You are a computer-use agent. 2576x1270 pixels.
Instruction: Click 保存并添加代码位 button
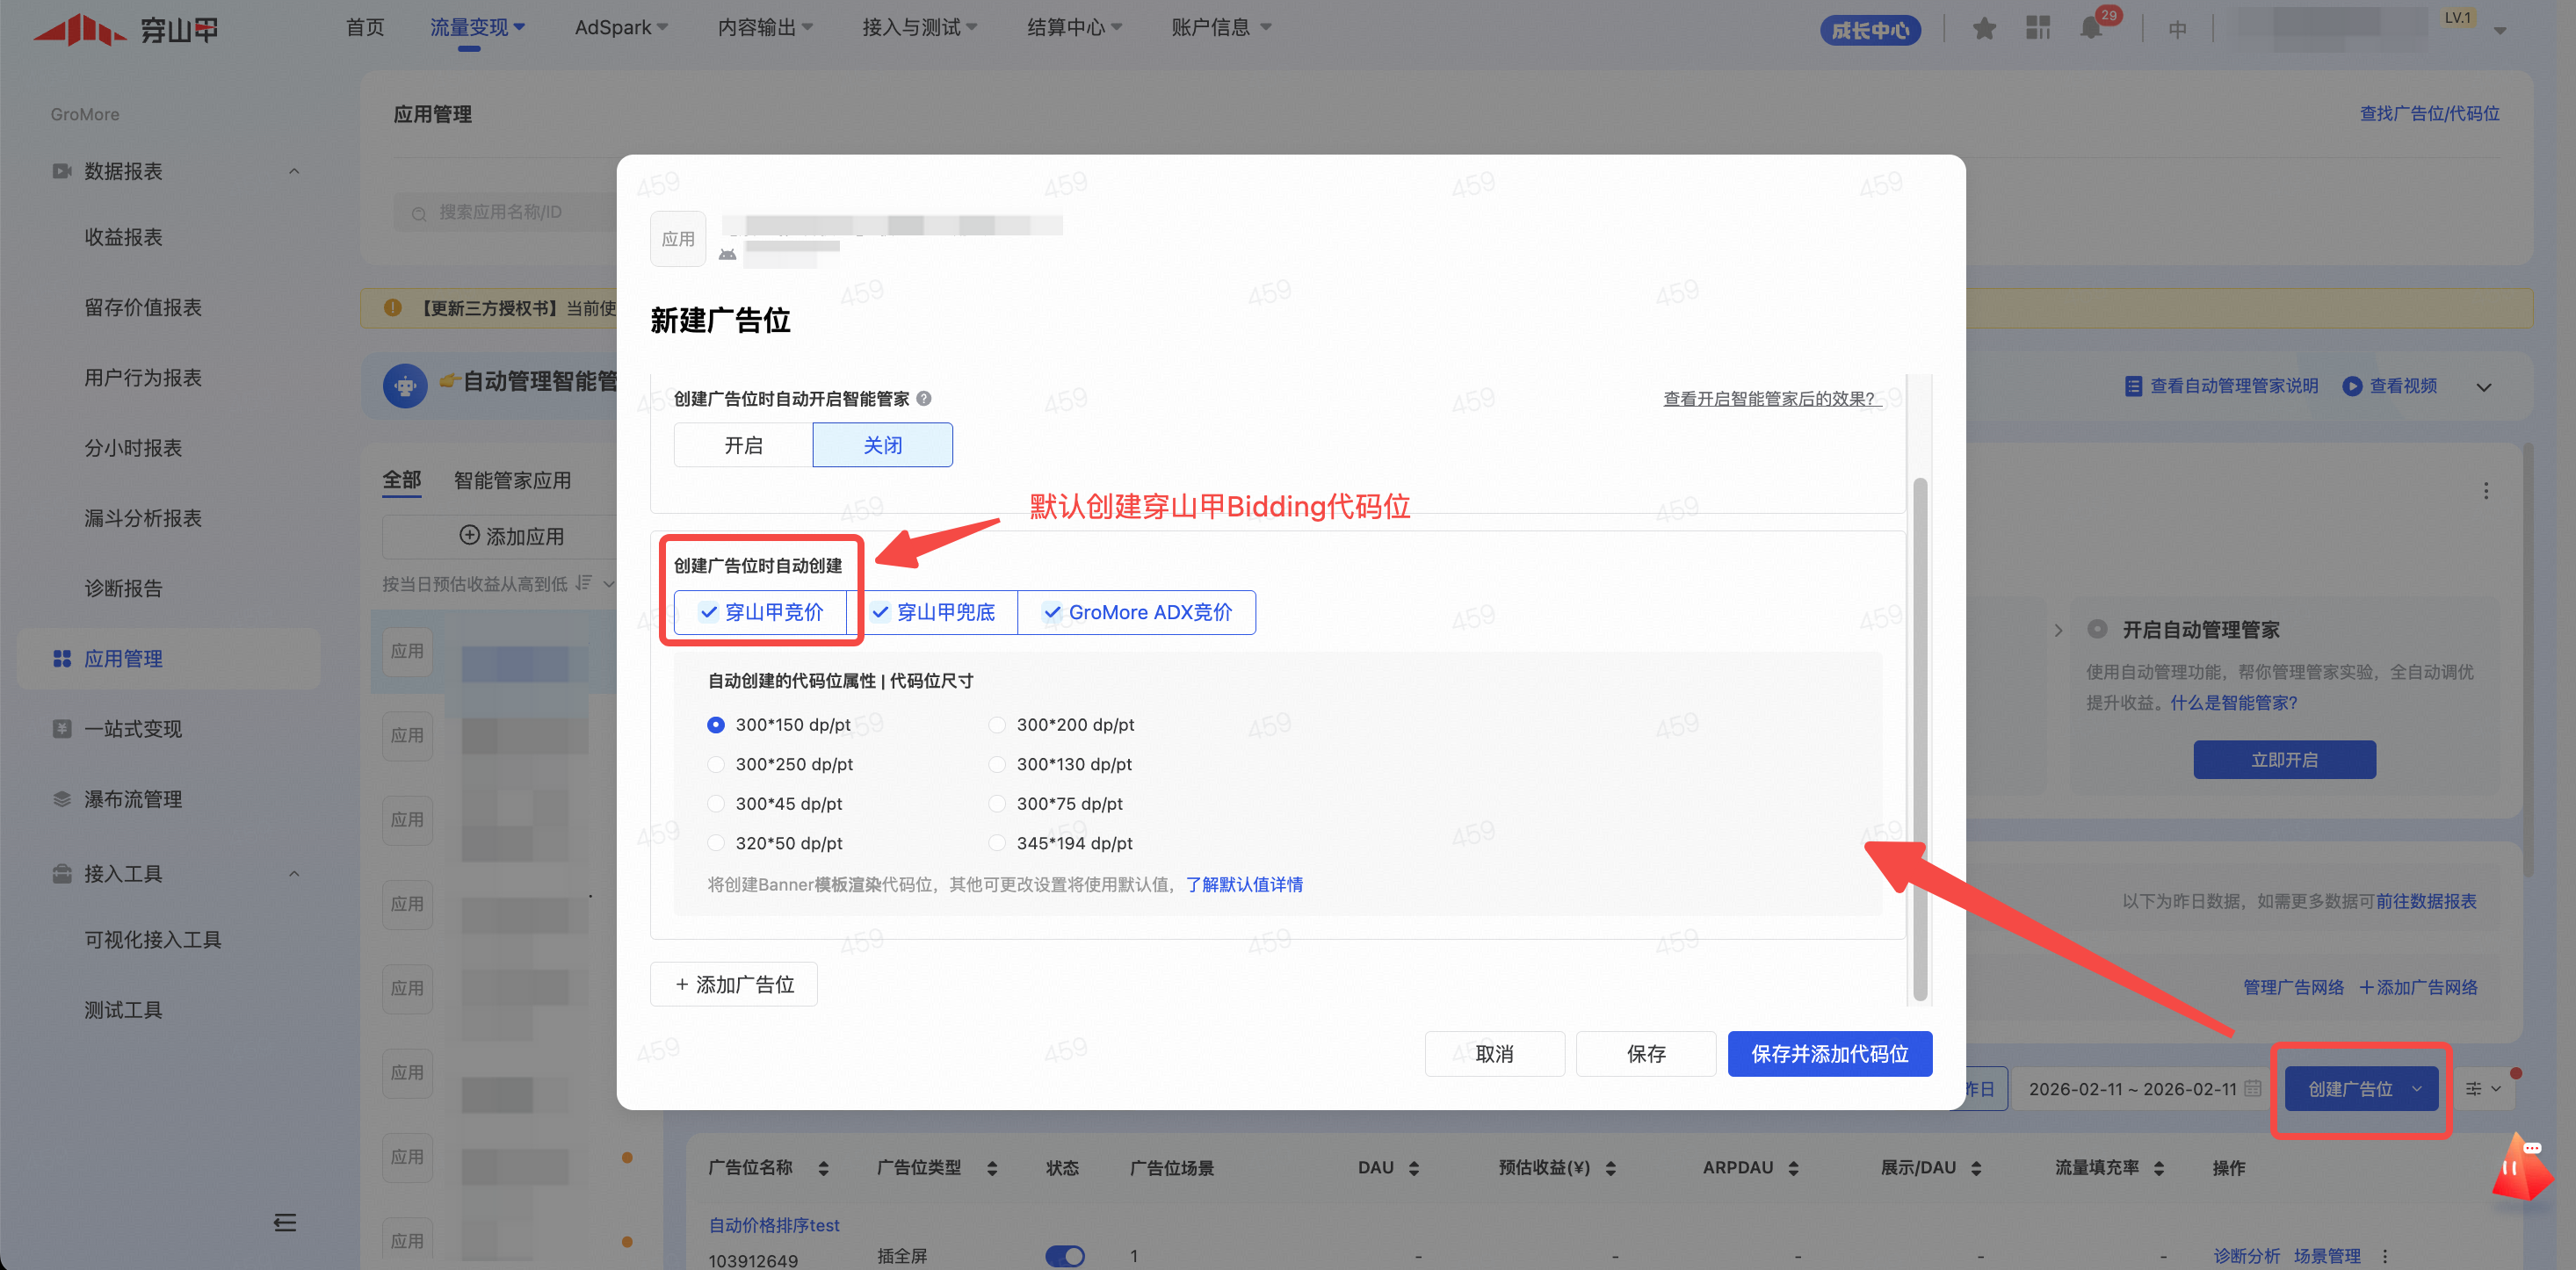click(x=1829, y=1053)
